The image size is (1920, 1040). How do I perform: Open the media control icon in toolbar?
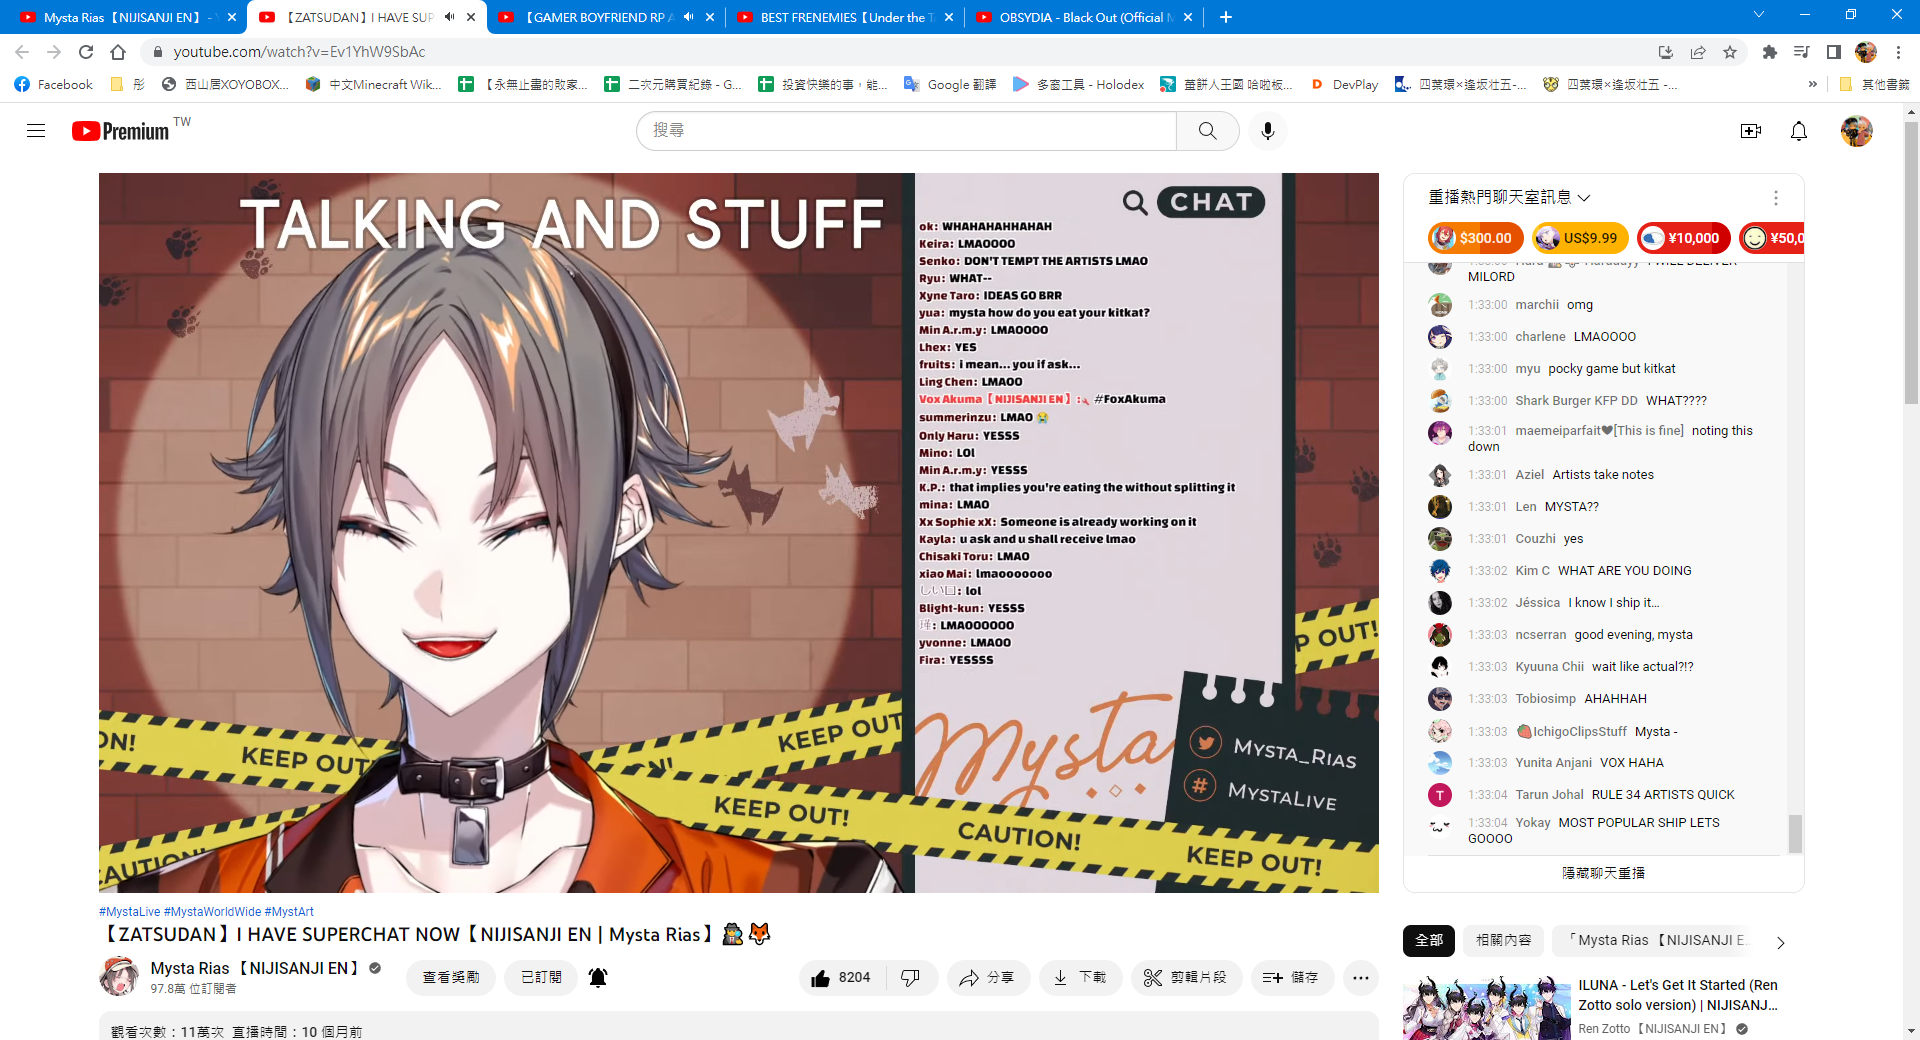coord(1802,52)
